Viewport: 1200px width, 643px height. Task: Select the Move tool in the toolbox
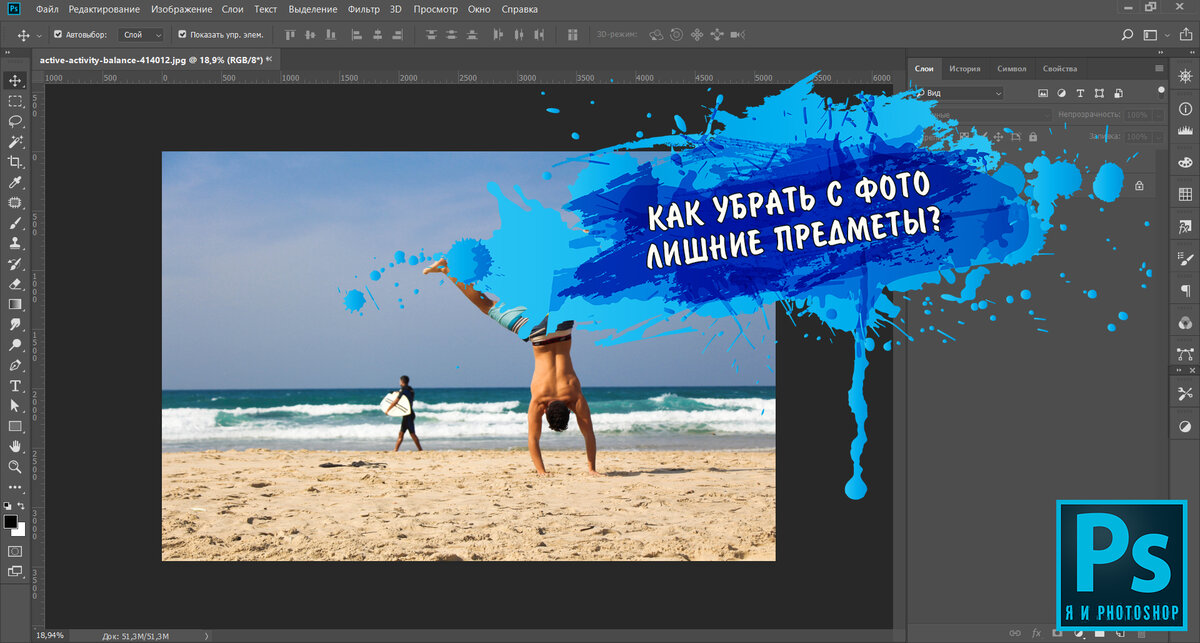(x=15, y=80)
